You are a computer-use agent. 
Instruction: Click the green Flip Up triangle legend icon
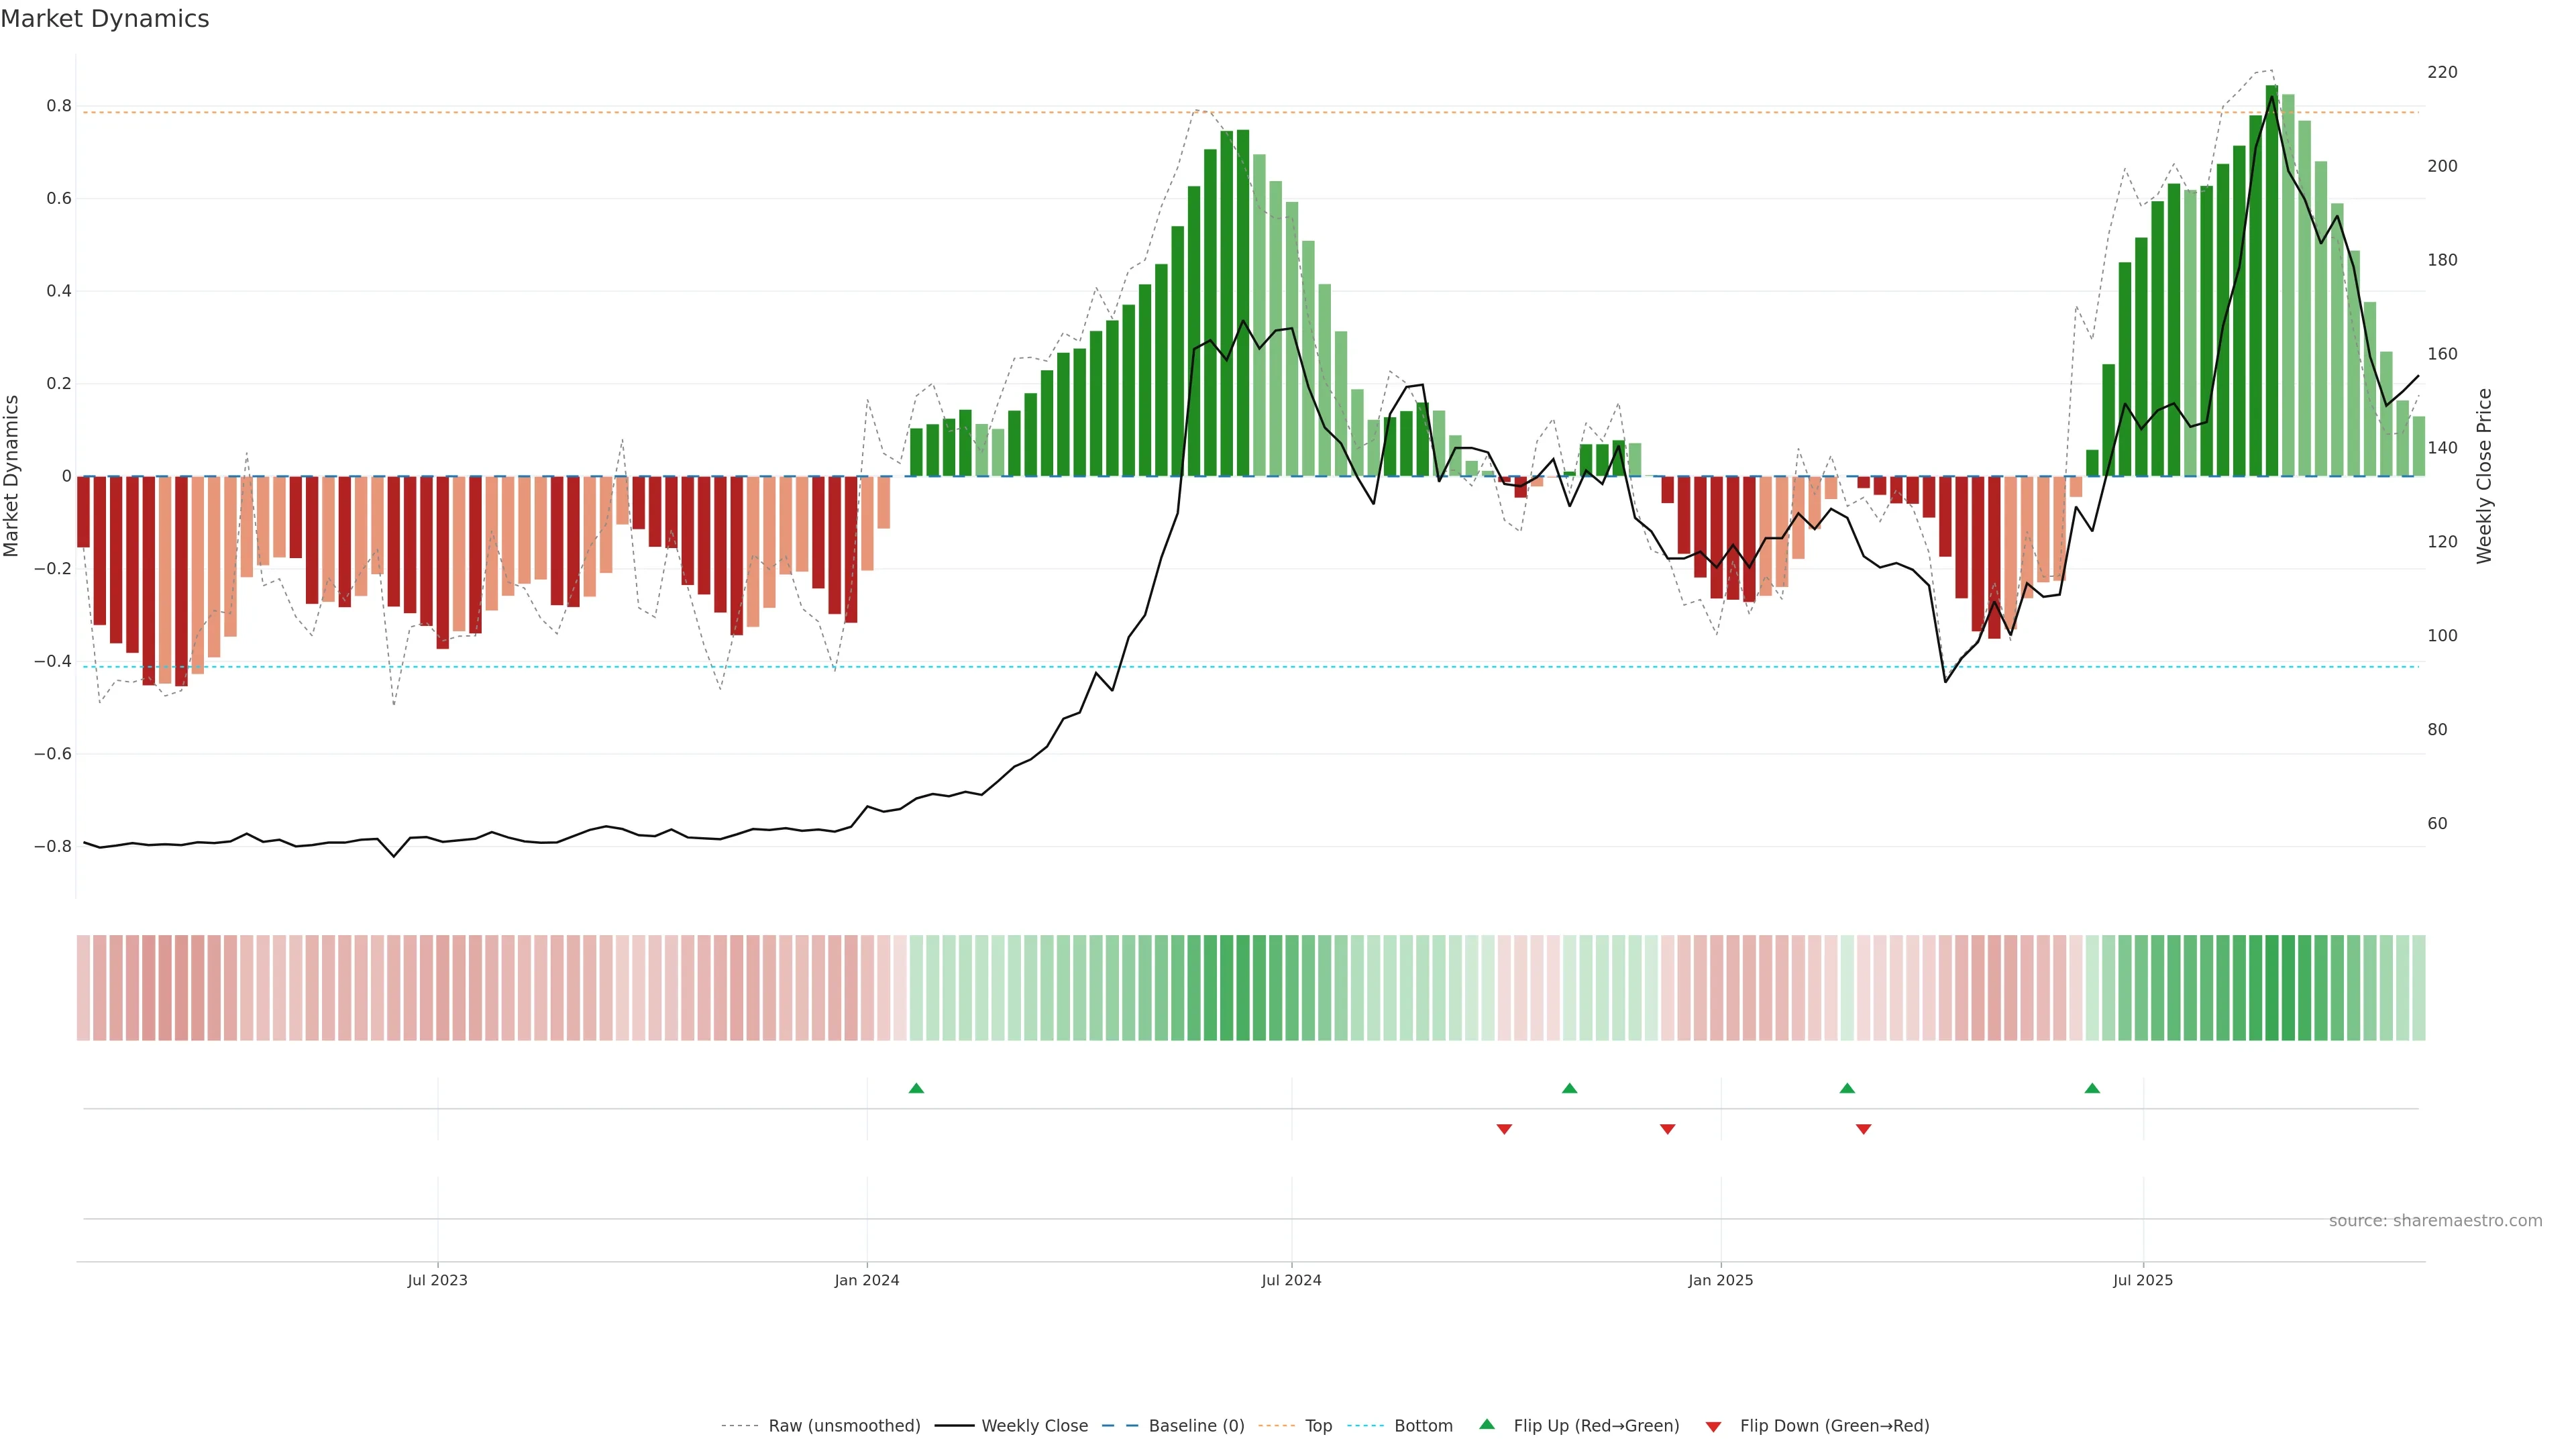(1487, 1424)
